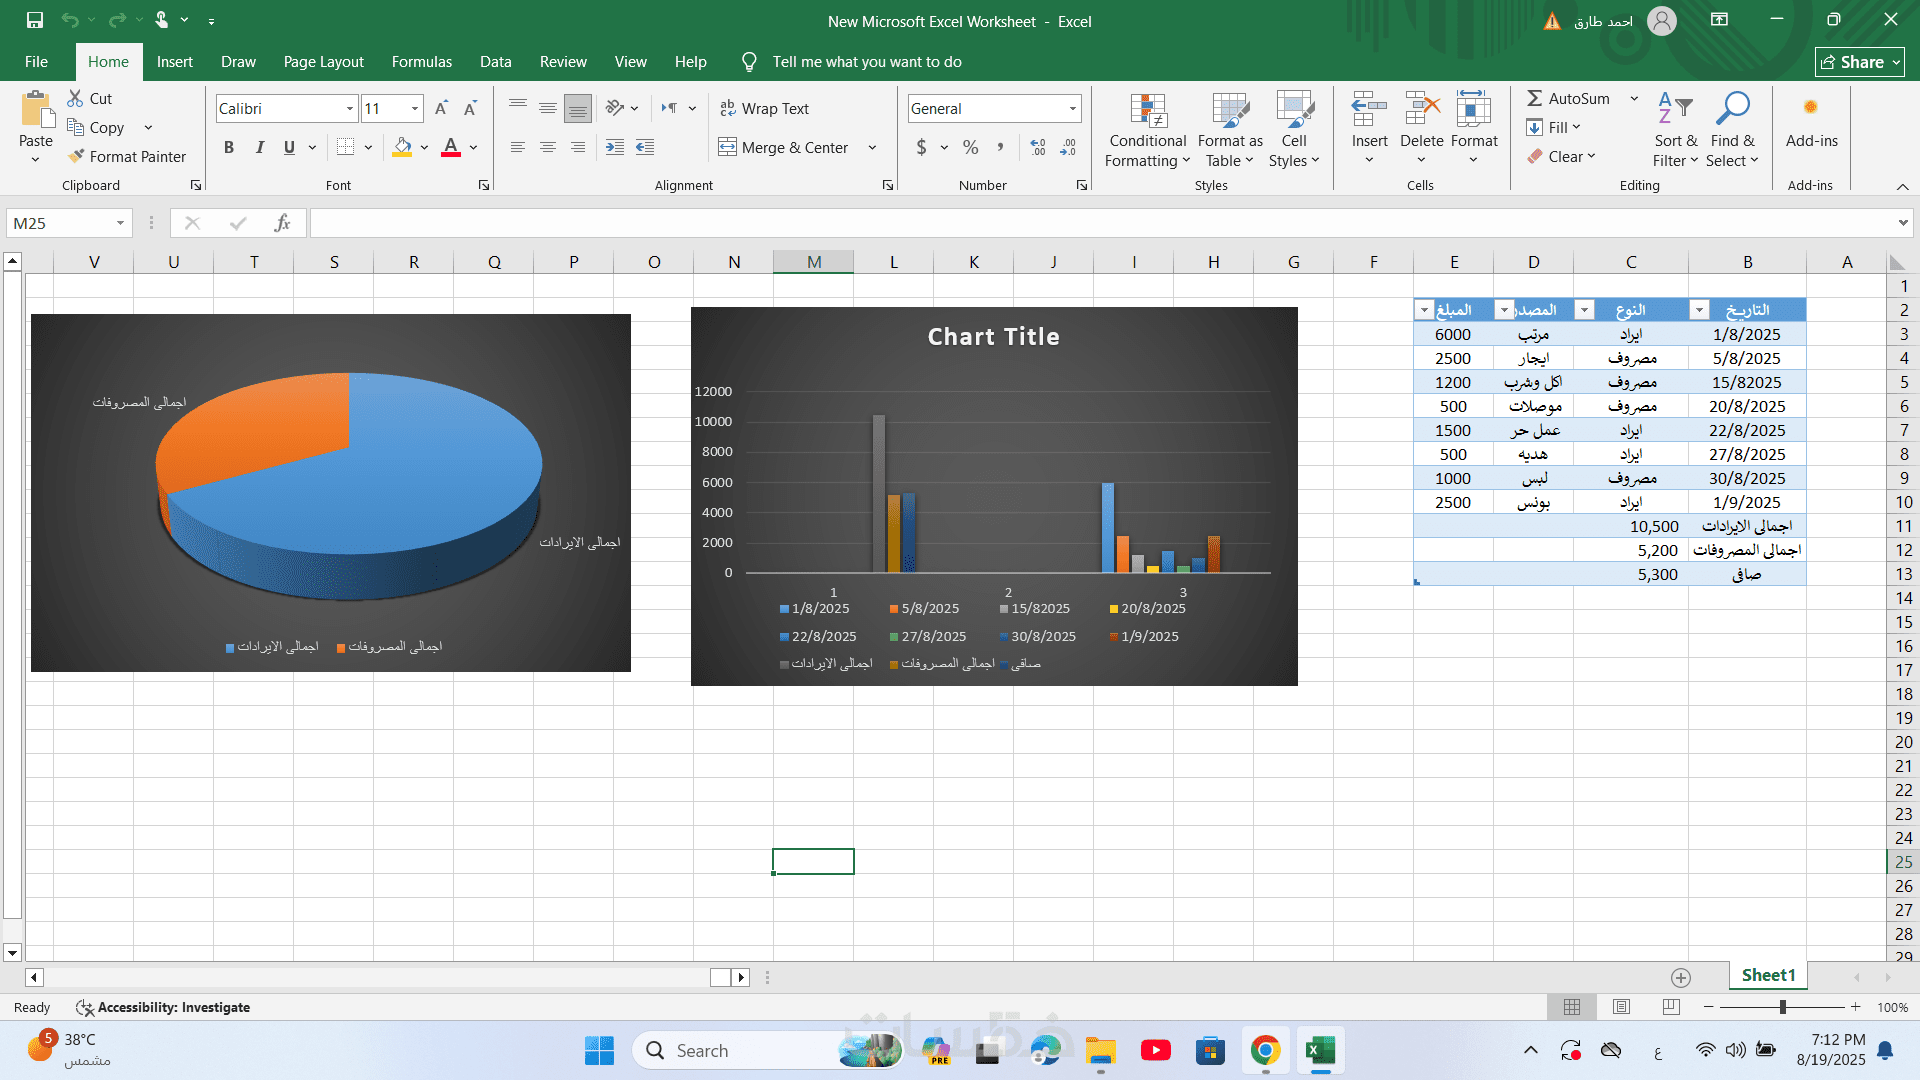Screen dimensions: 1920x1080
Task: Click the Increase Font Size icon
Action: point(441,108)
